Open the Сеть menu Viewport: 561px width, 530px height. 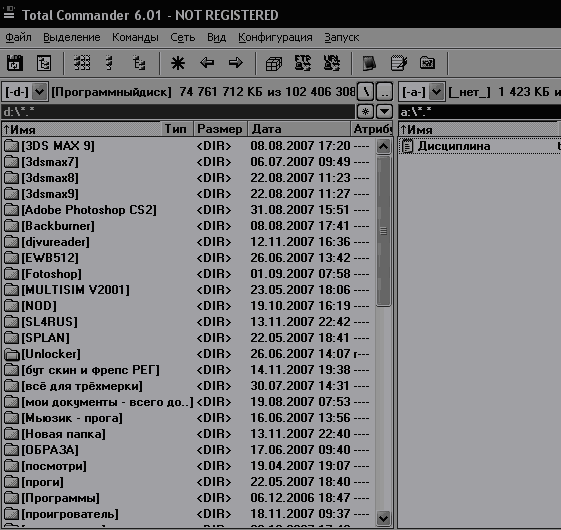coord(182,37)
